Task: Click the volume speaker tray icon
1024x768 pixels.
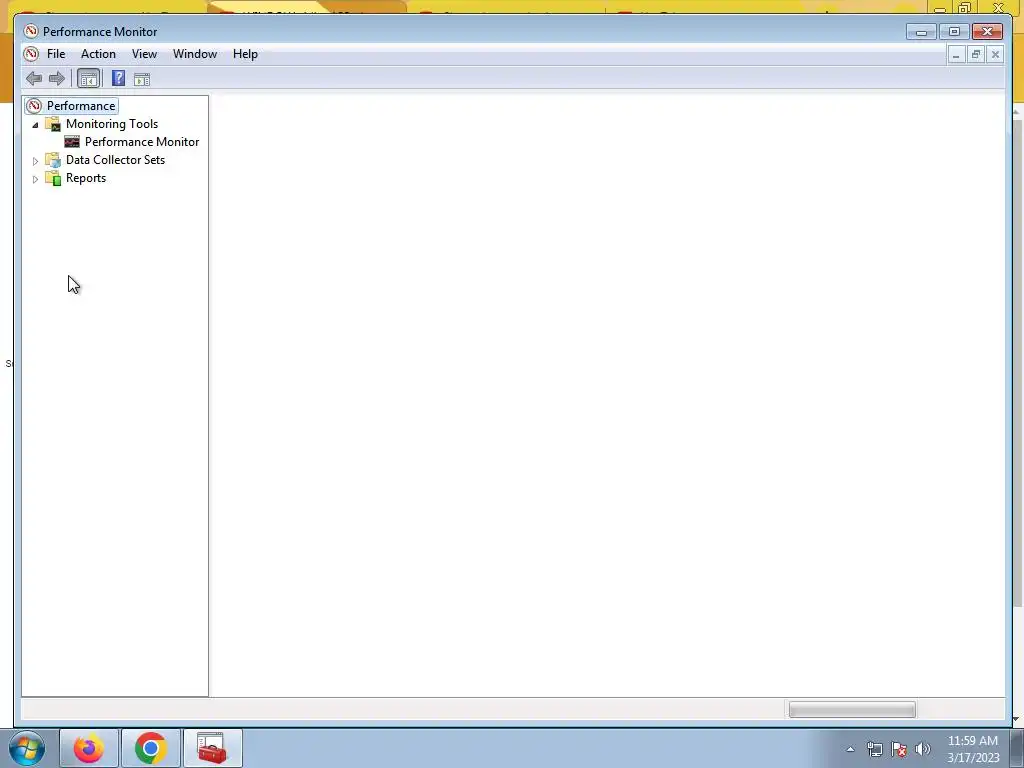Action: tap(923, 749)
